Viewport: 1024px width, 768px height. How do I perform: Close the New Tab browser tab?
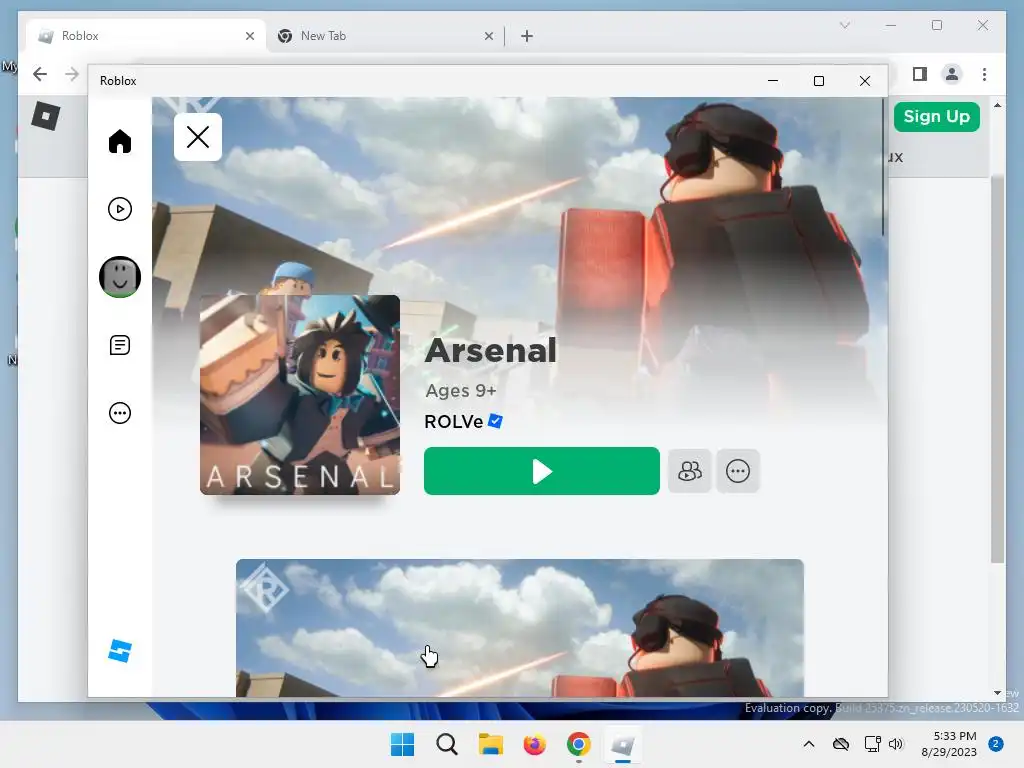click(x=488, y=36)
